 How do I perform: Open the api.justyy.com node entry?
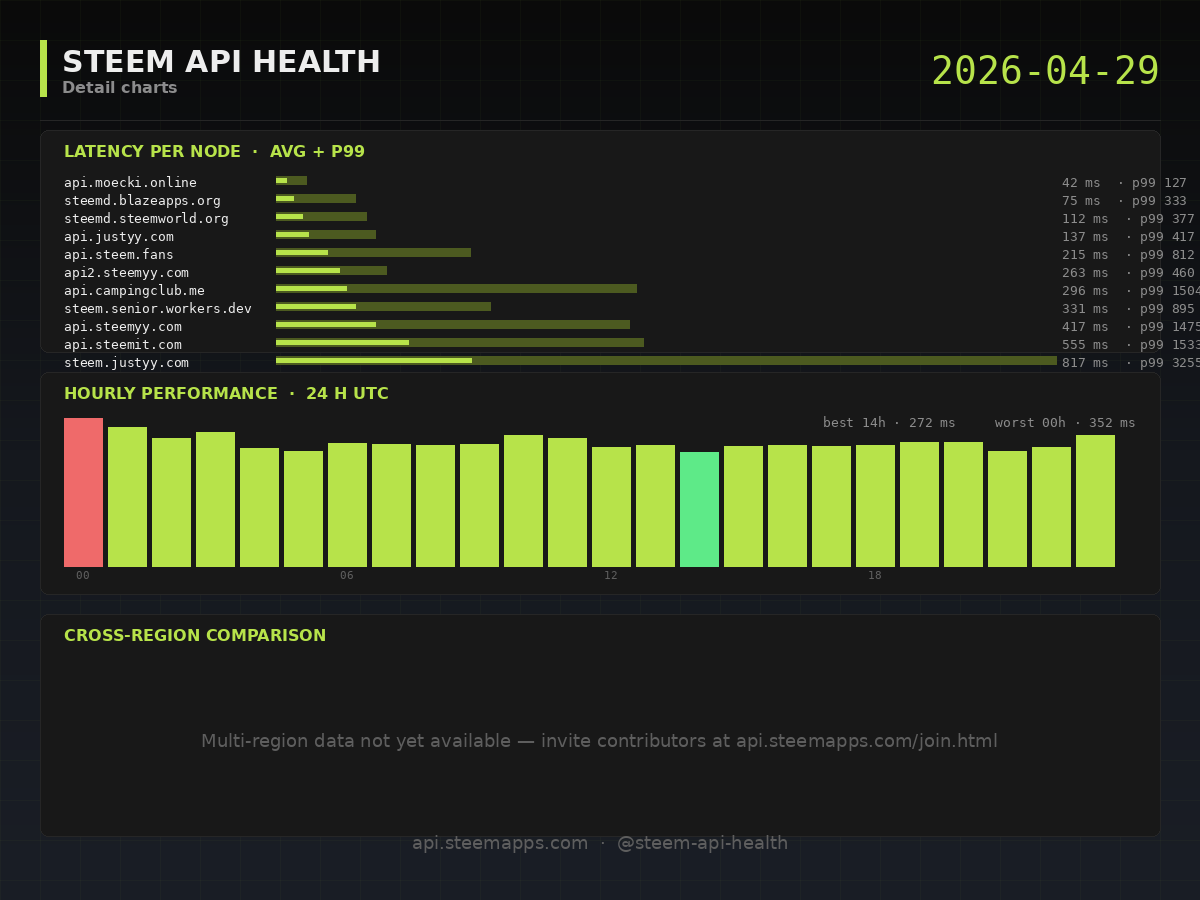[x=118, y=237]
